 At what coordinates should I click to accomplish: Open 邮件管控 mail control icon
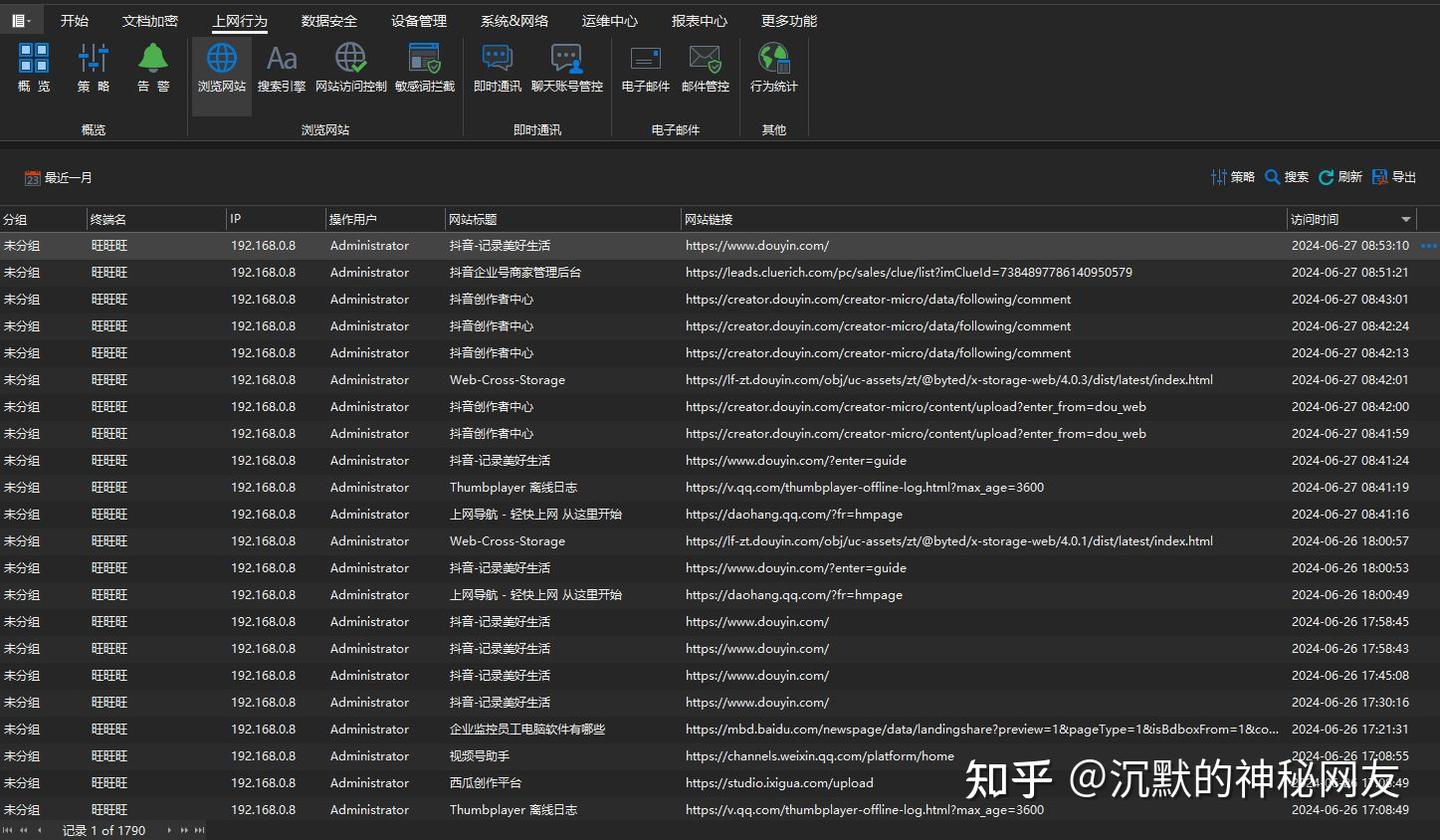(706, 68)
